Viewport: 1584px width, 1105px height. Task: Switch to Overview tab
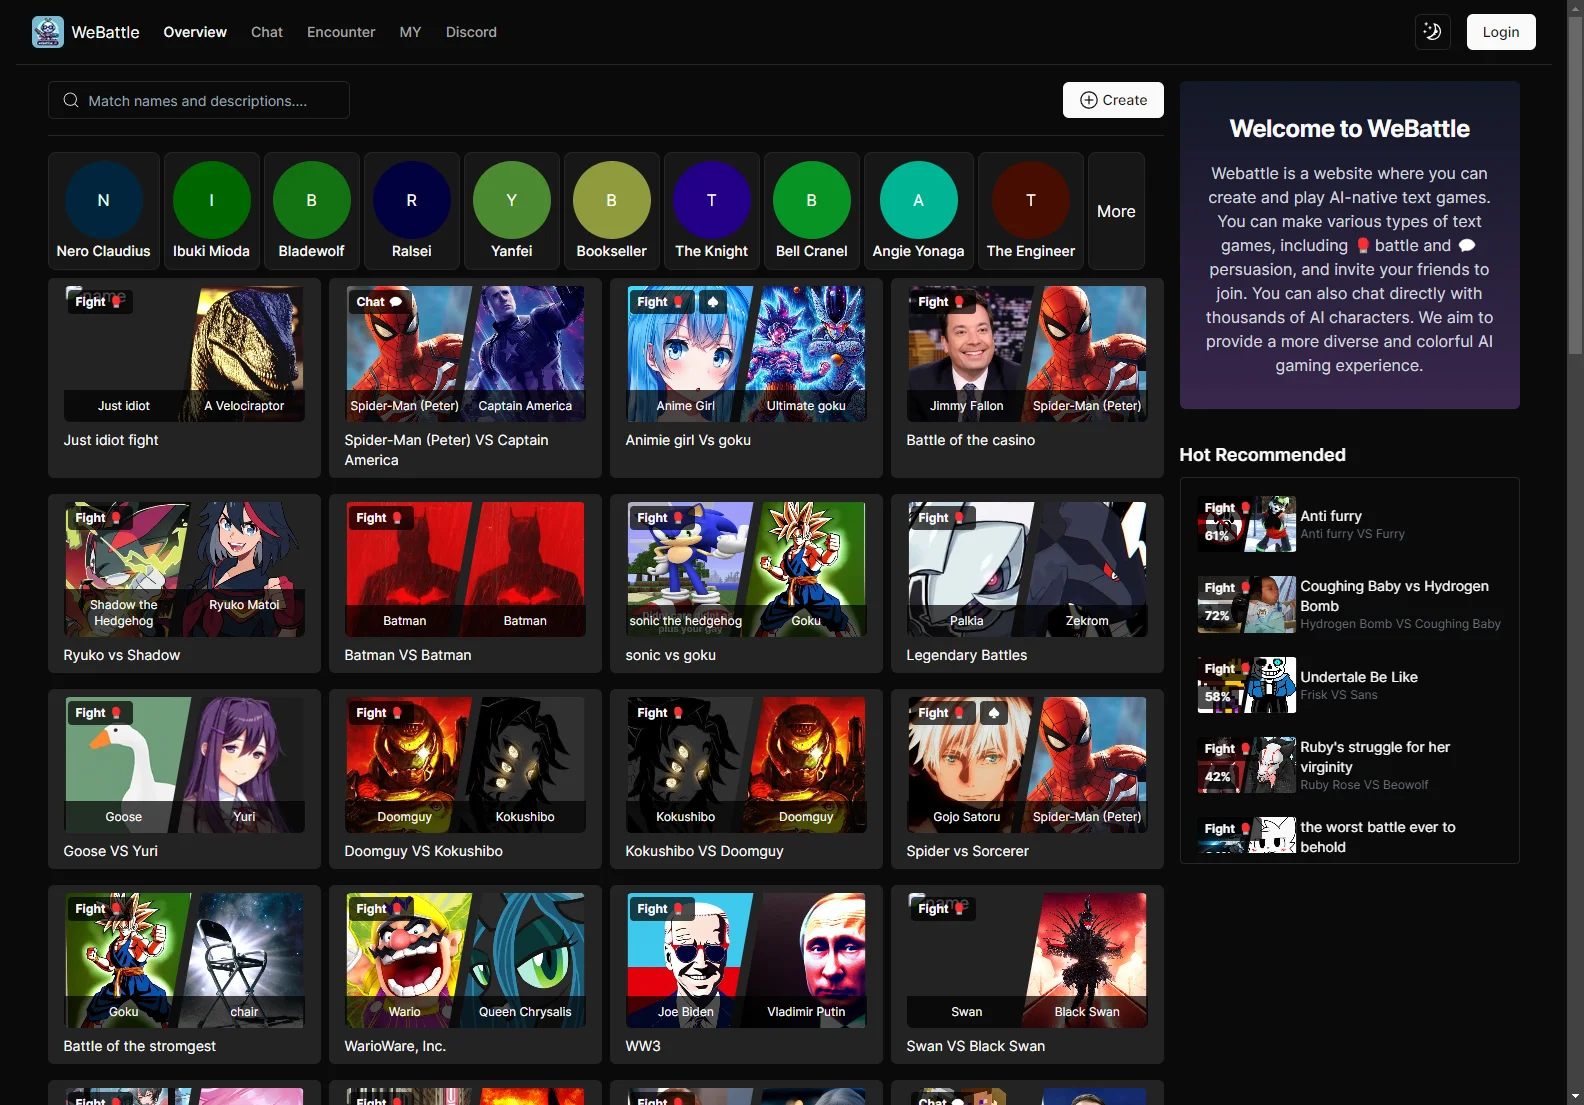[195, 32]
